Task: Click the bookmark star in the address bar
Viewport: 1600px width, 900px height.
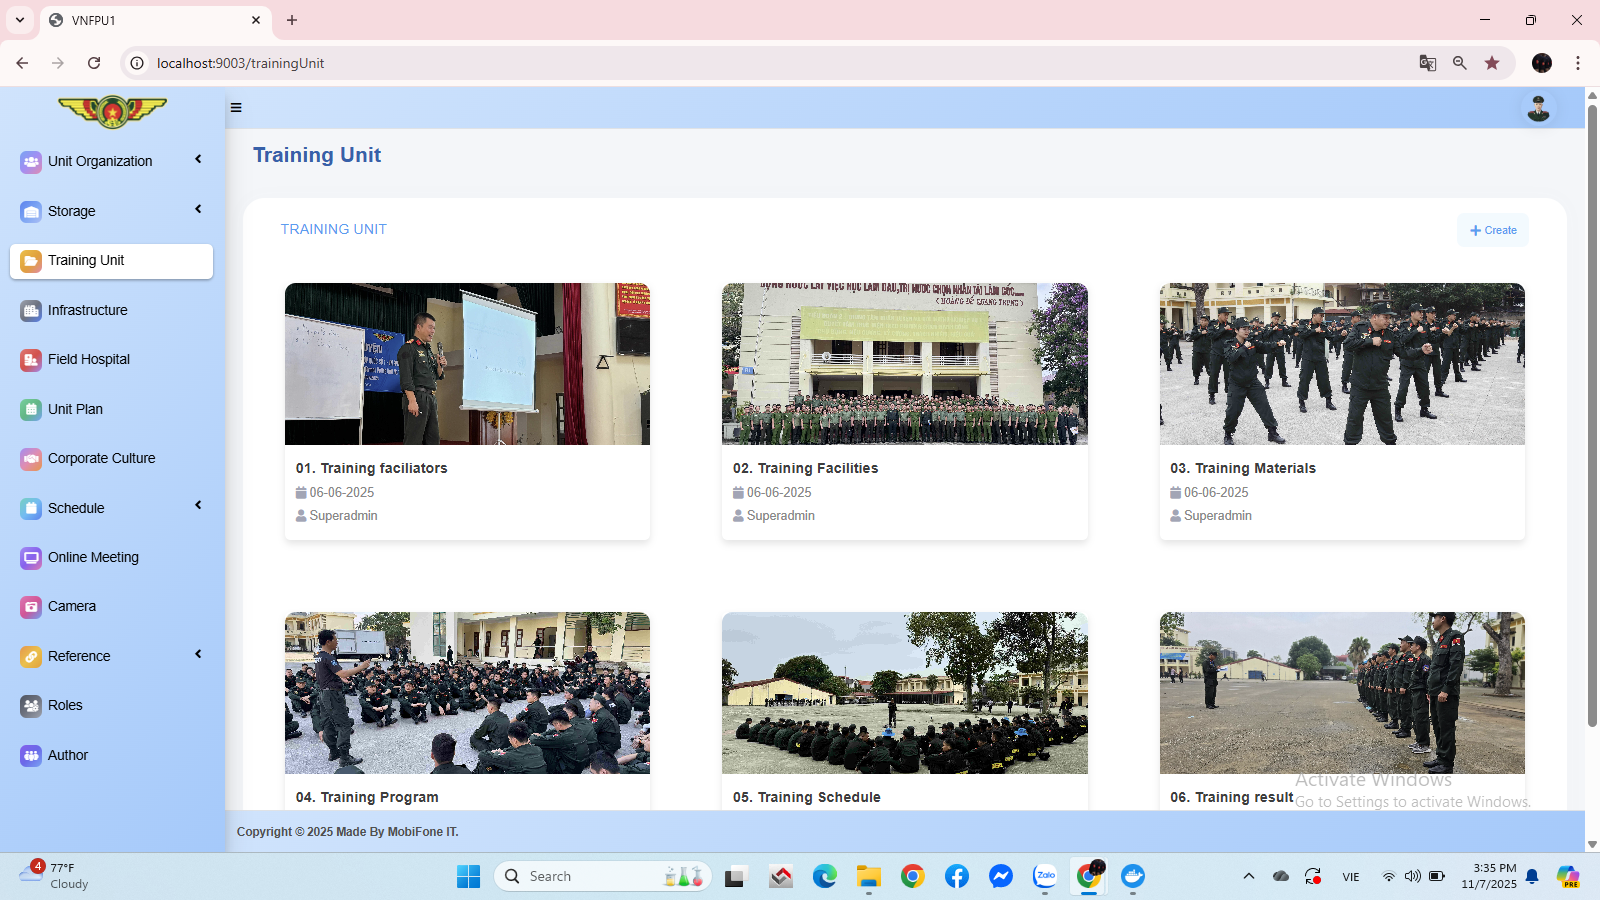Action: 1493,63
